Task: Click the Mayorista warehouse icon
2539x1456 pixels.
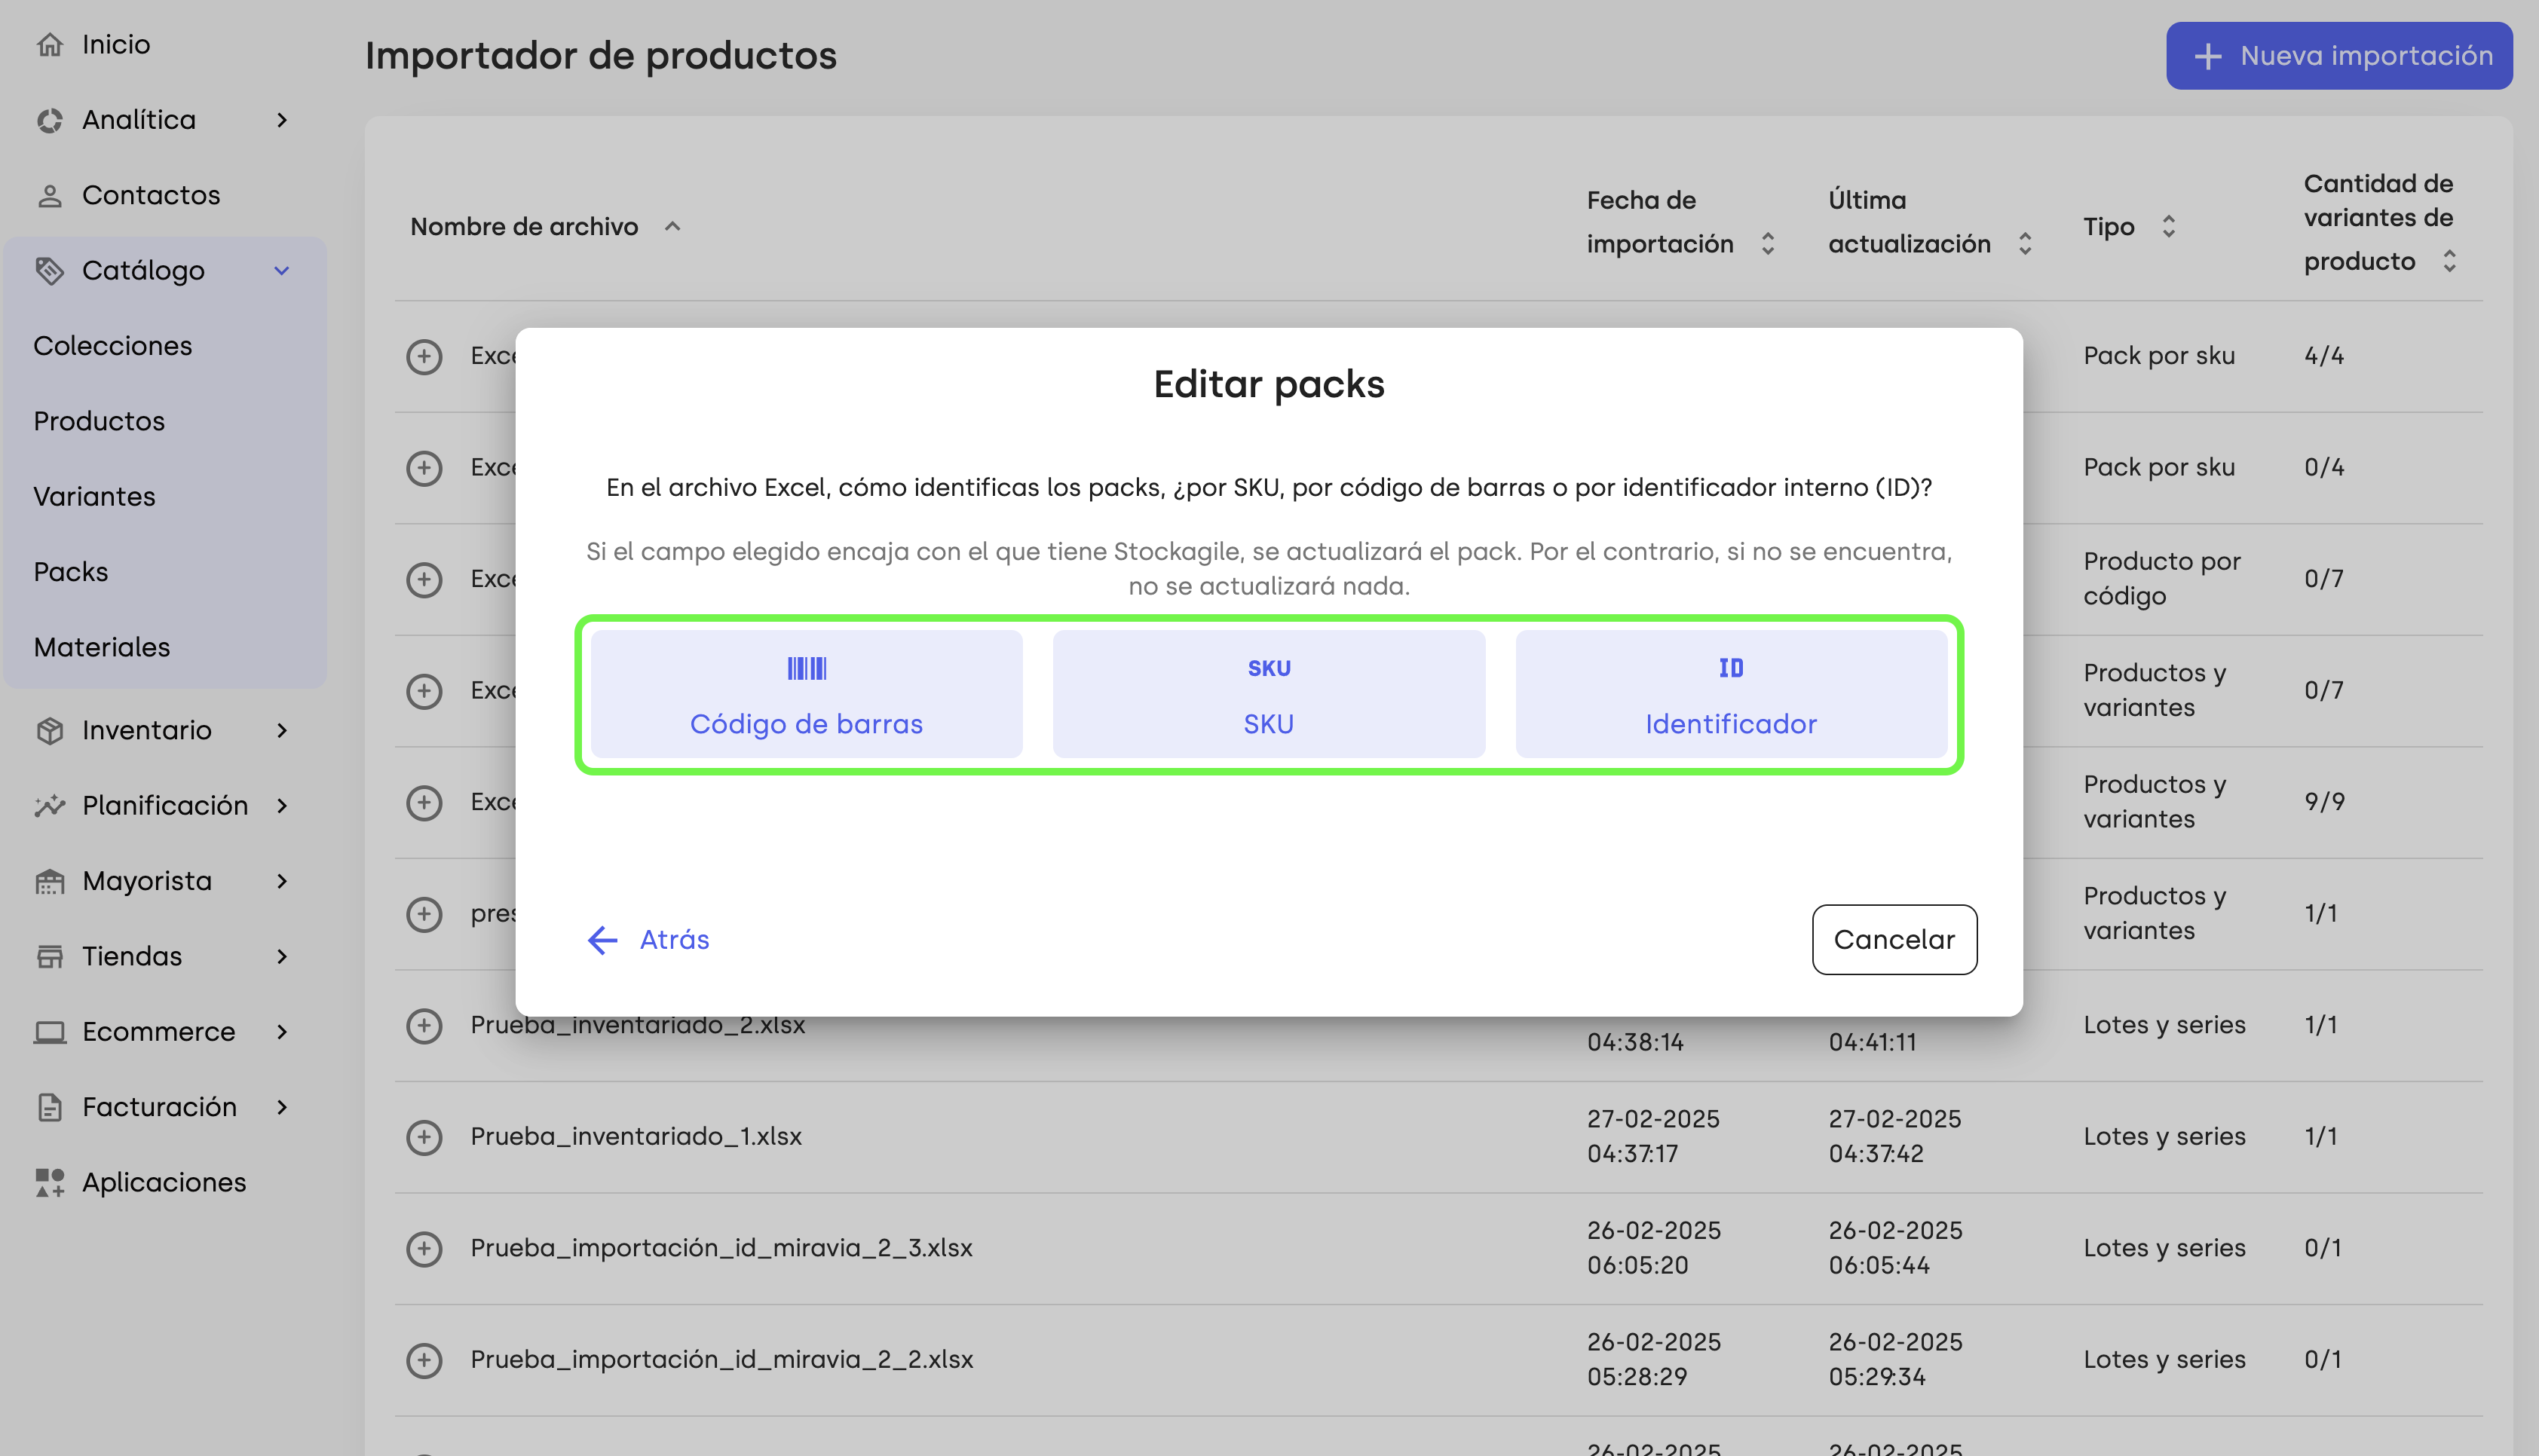Action: (x=49, y=882)
